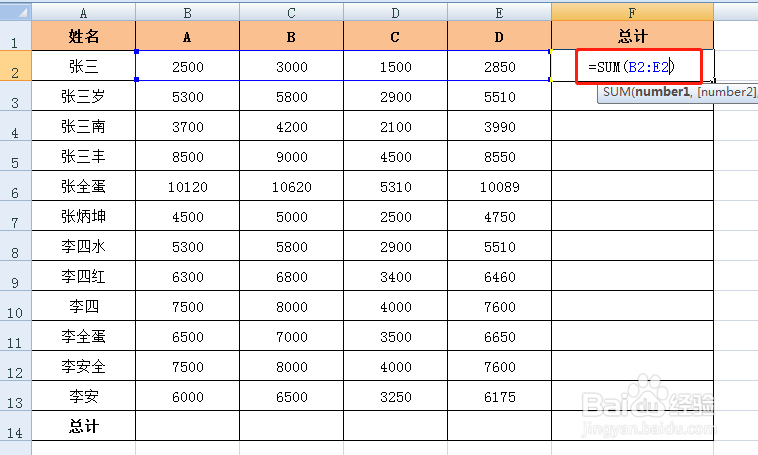758x455 pixels.
Task: Select column B header
Action: [188, 13]
